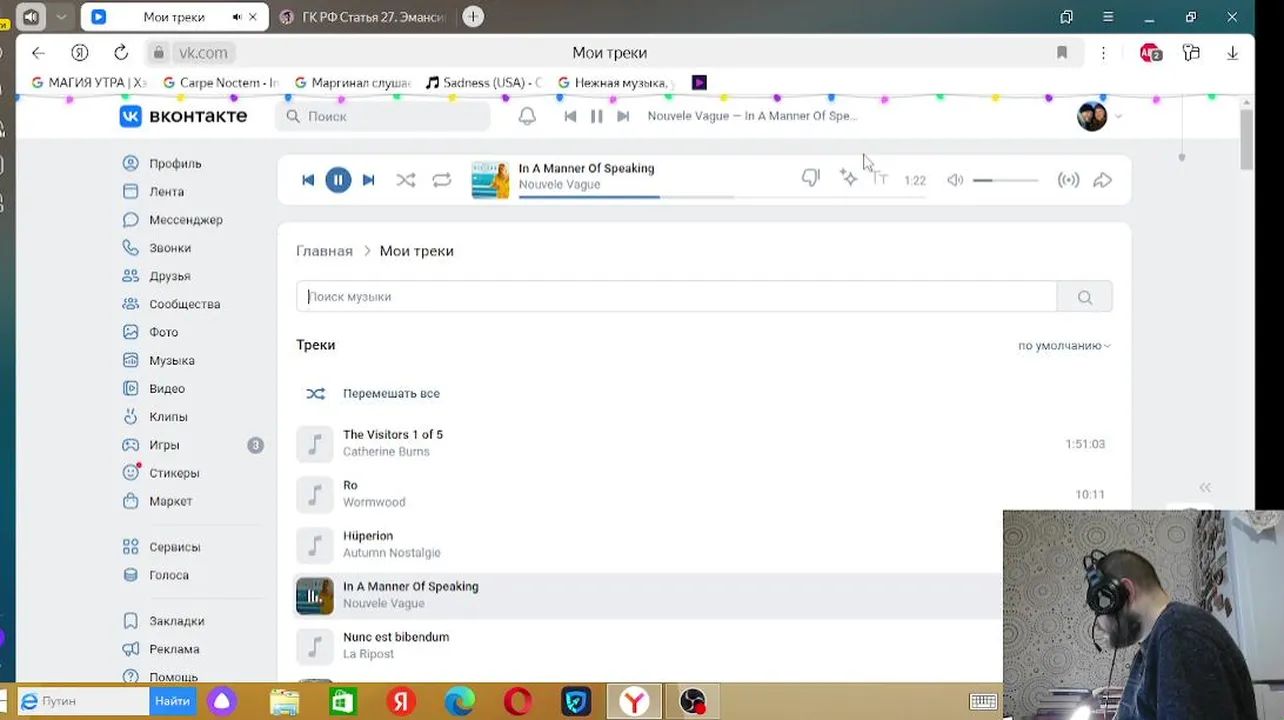Image resolution: width=1284 pixels, height=720 pixels.
Task: Click the Сервисы sidebar icon
Action: (x=130, y=547)
